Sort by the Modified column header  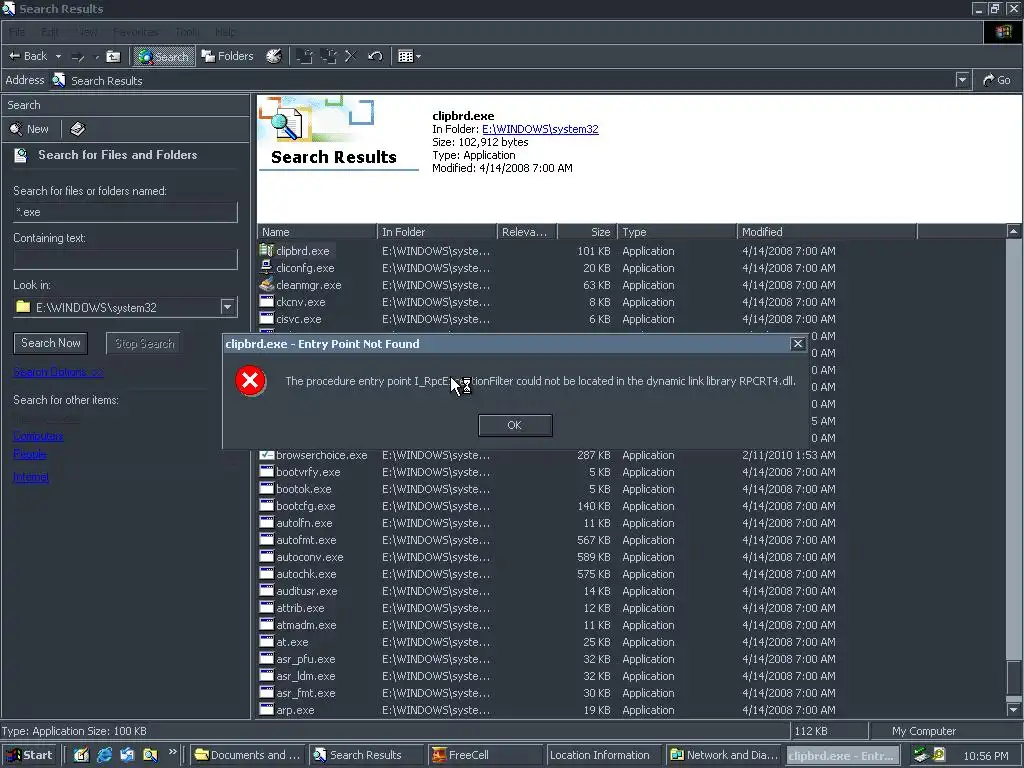click(827, 232)
